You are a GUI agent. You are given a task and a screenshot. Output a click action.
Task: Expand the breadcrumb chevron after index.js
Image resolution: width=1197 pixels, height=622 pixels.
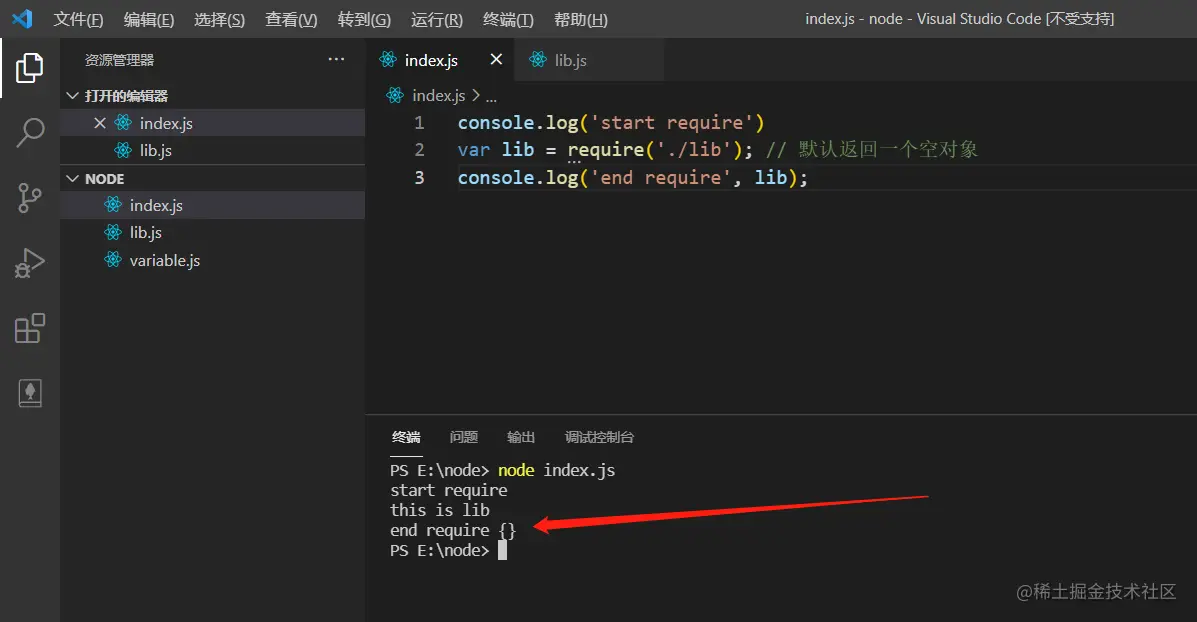point(476,95)
